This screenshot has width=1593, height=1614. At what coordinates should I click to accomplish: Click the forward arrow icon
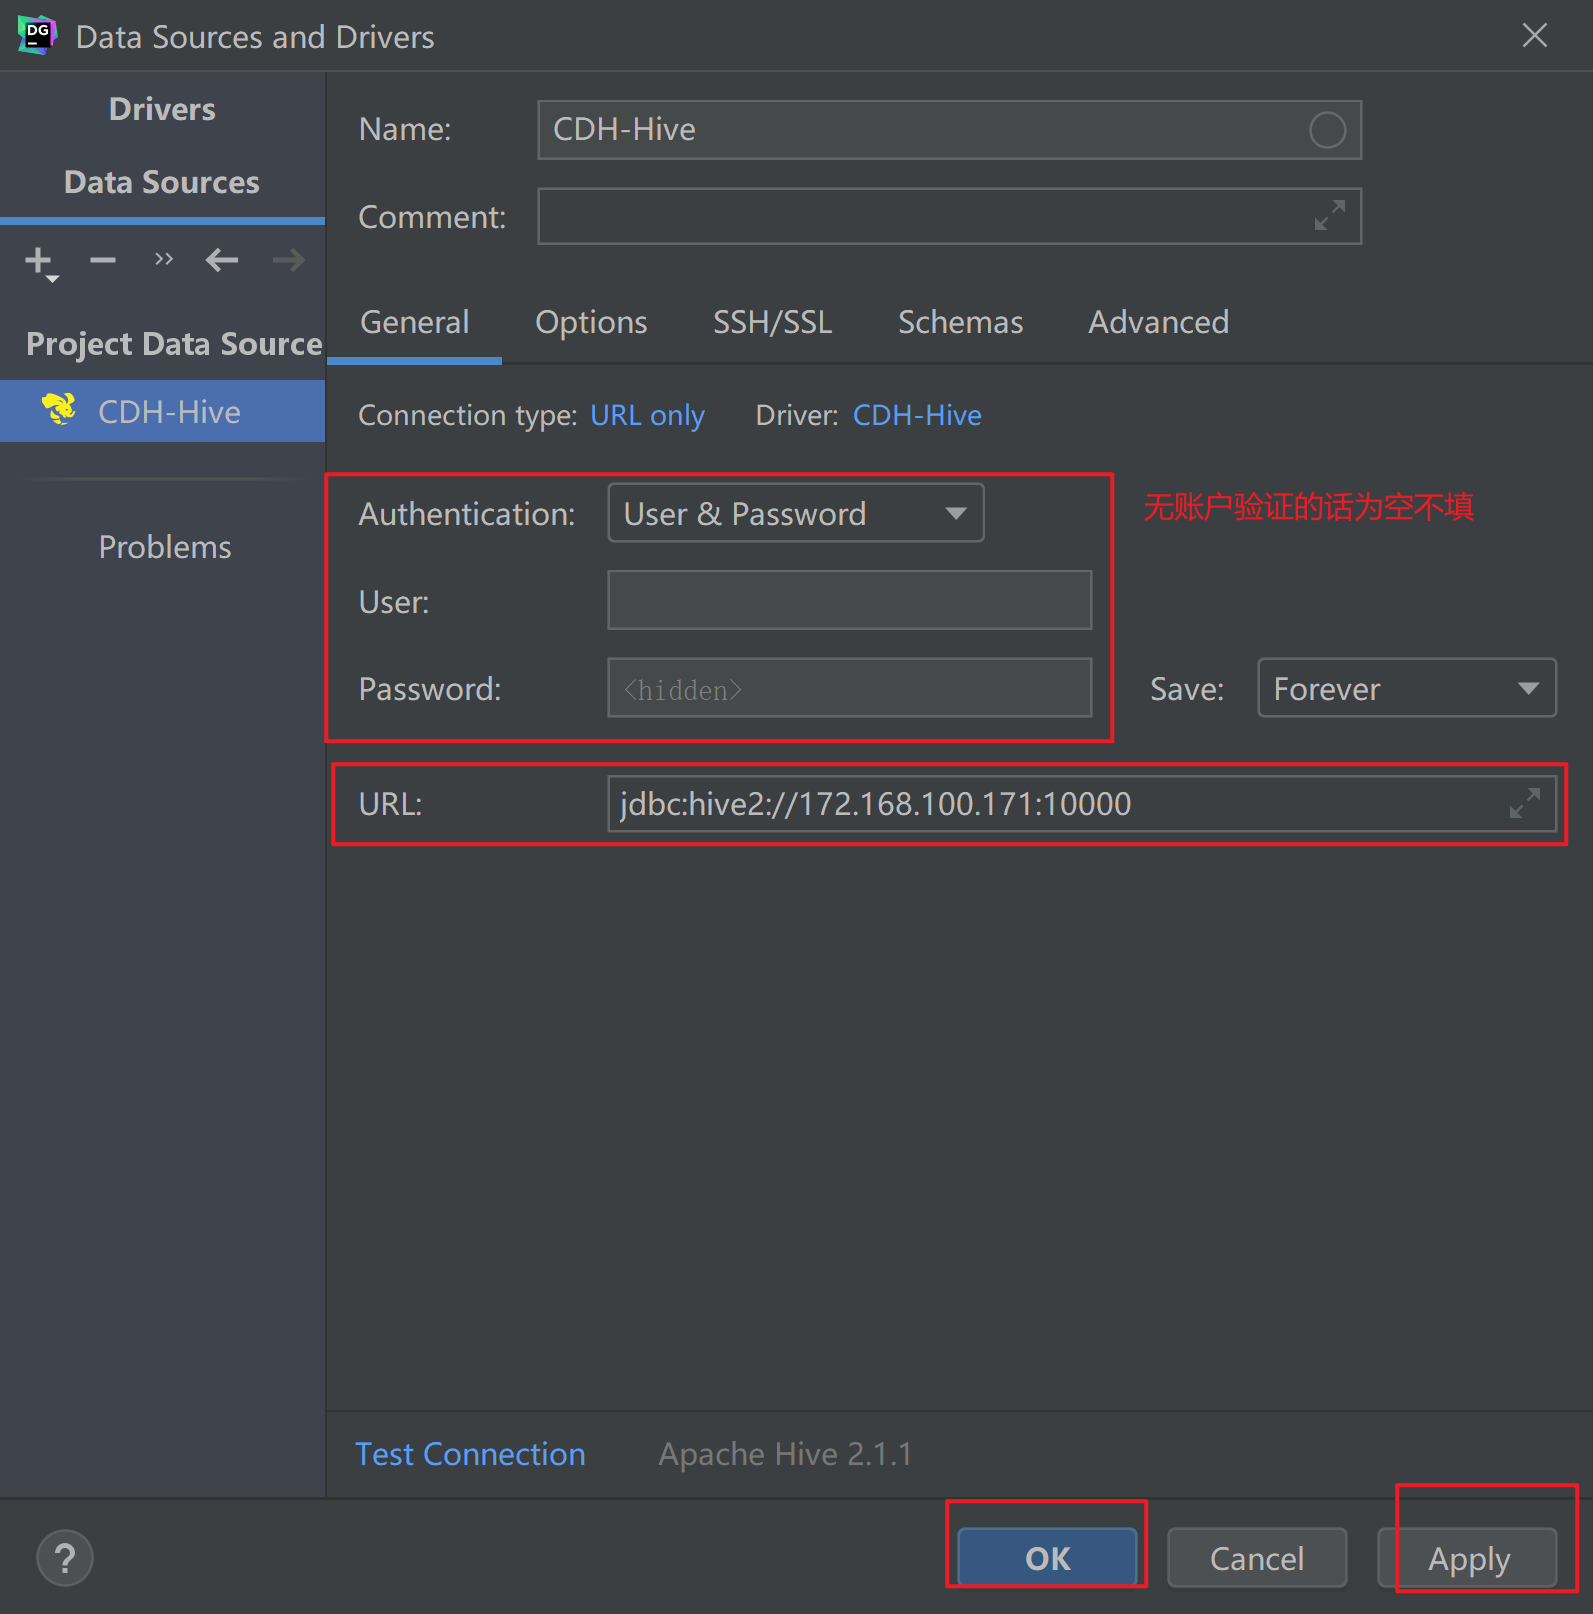coord(289,261)
